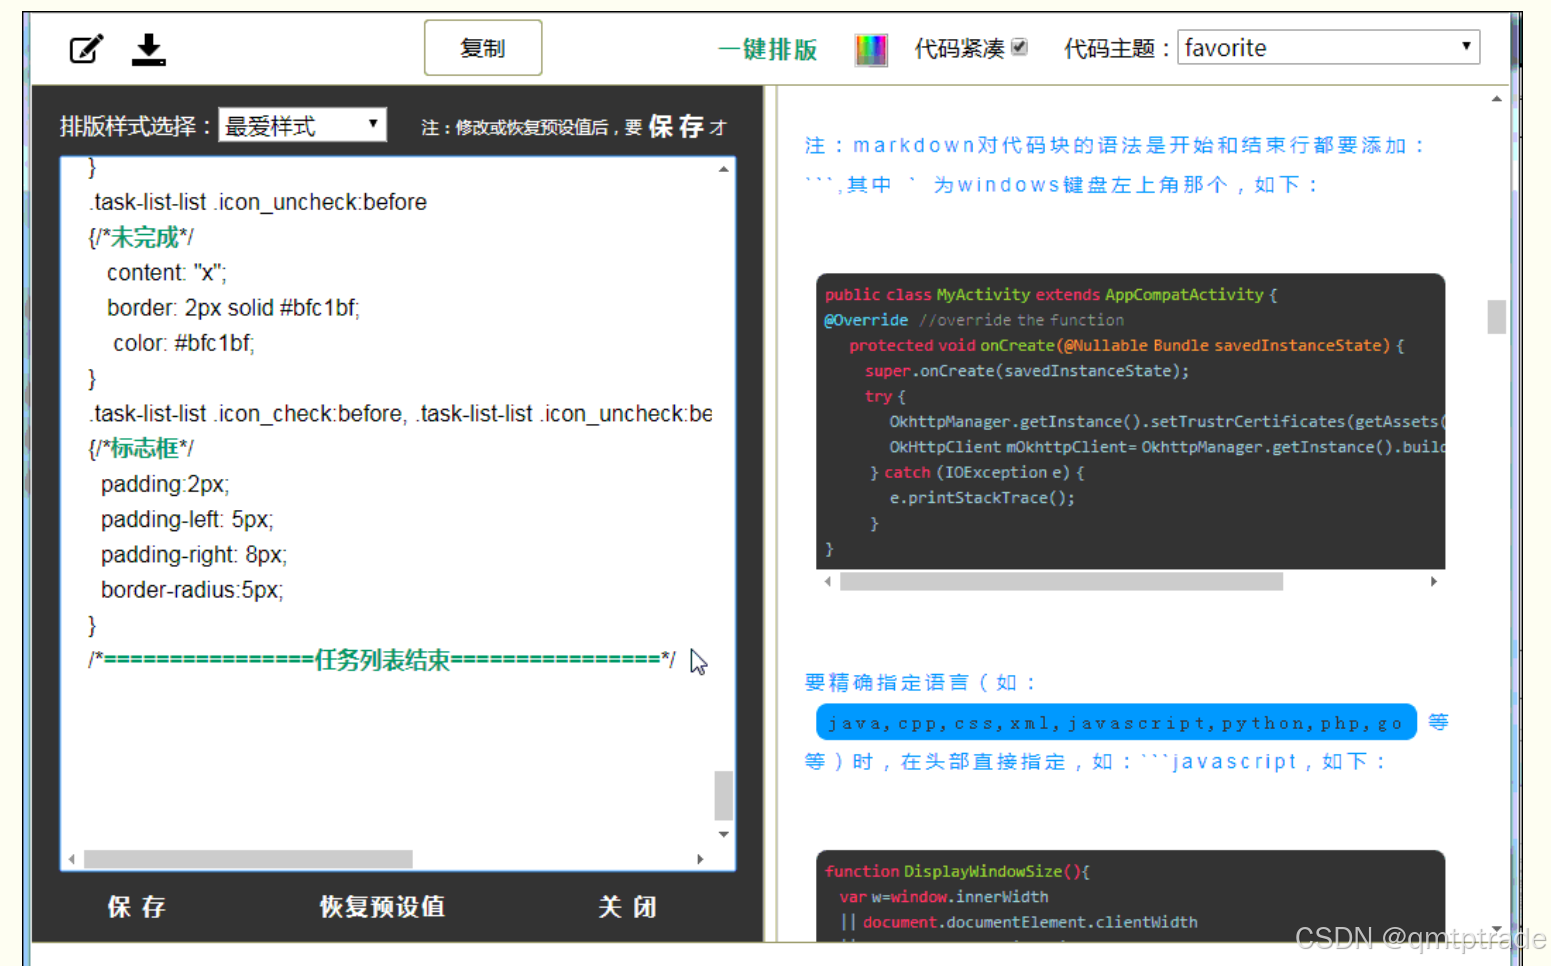The image size is (1551, 966).
Task: Click 一键排版 one-click format
Action: click(767, 49)
